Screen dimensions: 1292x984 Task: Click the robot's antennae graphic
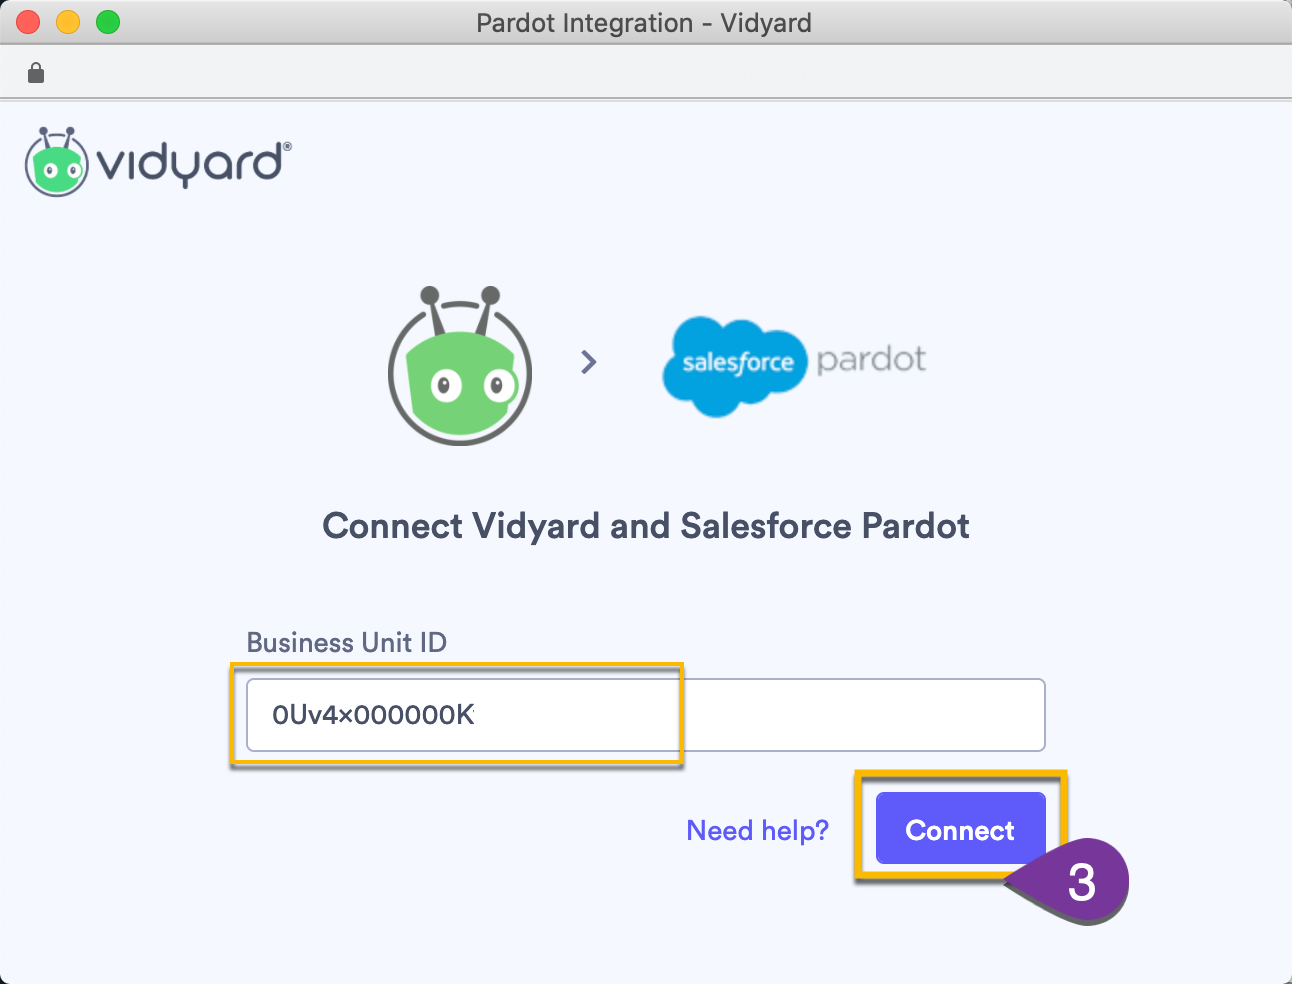coord(459,297)
